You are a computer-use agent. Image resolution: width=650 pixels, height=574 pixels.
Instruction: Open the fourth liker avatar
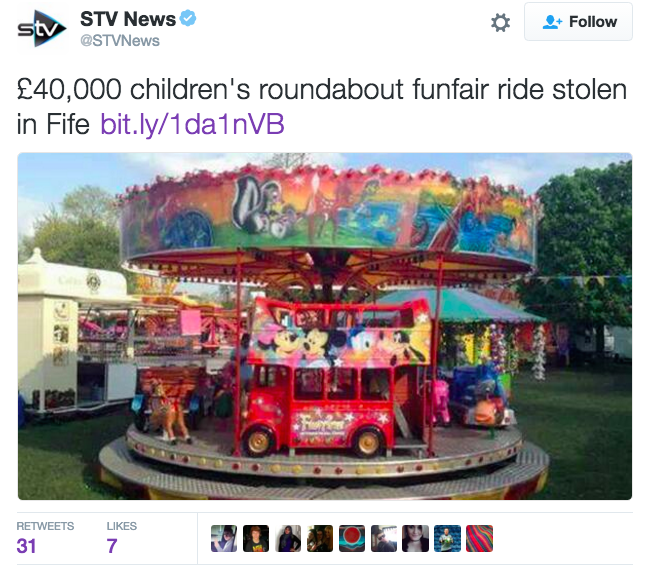(320, 538)
